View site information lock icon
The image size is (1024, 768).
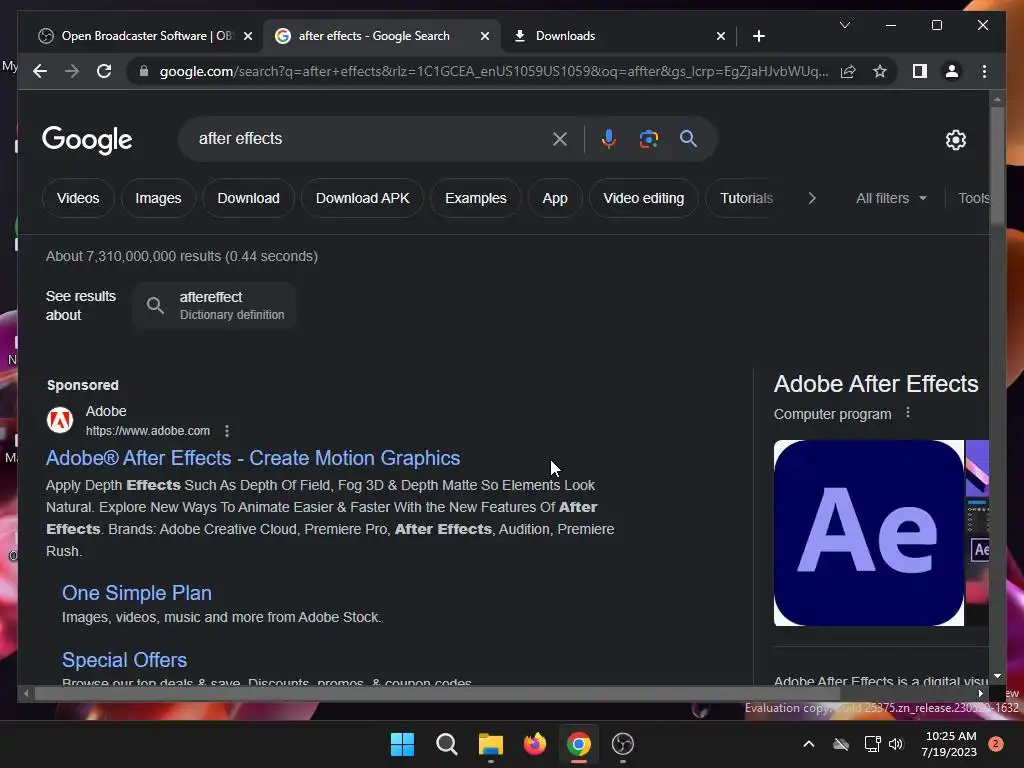144,71
